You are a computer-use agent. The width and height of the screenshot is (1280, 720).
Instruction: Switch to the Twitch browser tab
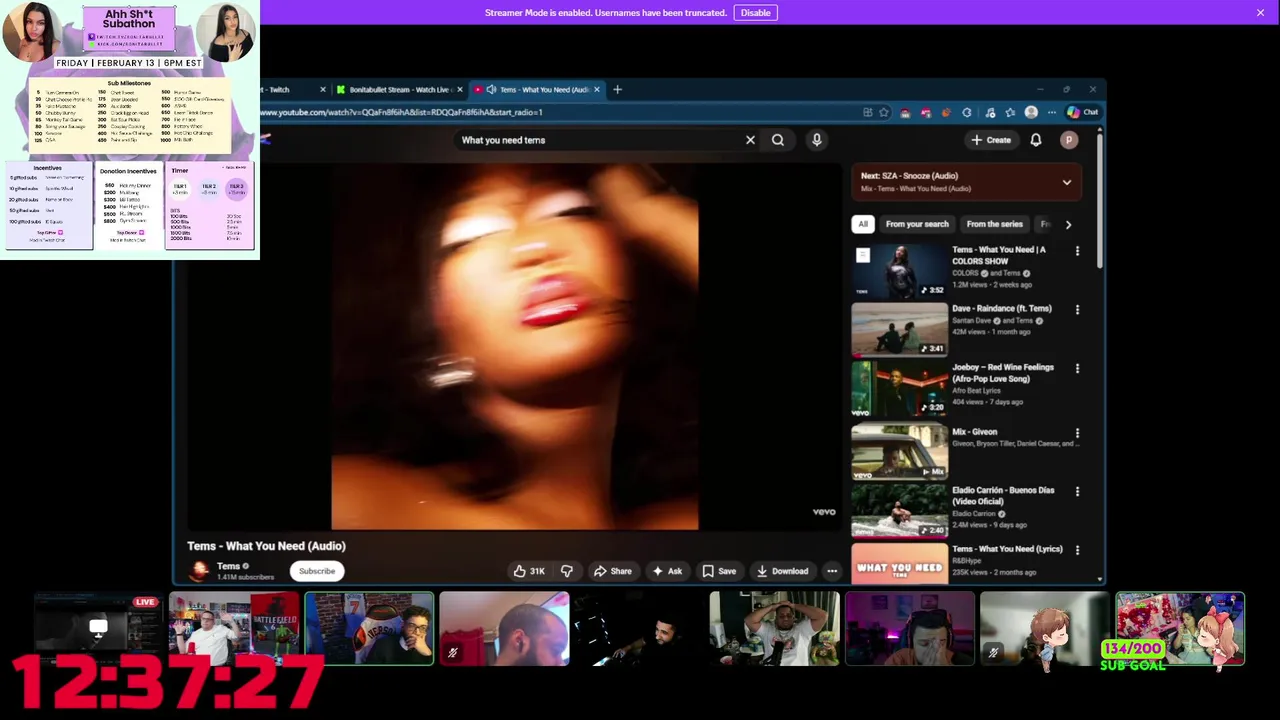tap(292, 90)
